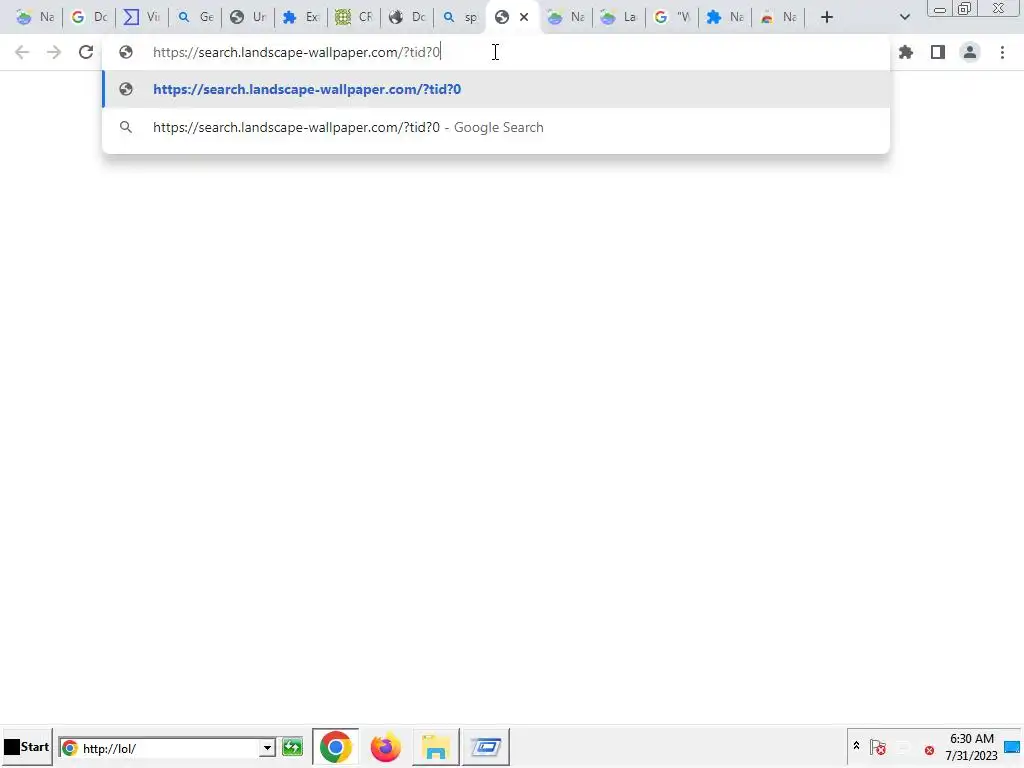Open Firefox from the taskbar
1024x768 pixels.
pyautogui.click(x=385, y=747)
